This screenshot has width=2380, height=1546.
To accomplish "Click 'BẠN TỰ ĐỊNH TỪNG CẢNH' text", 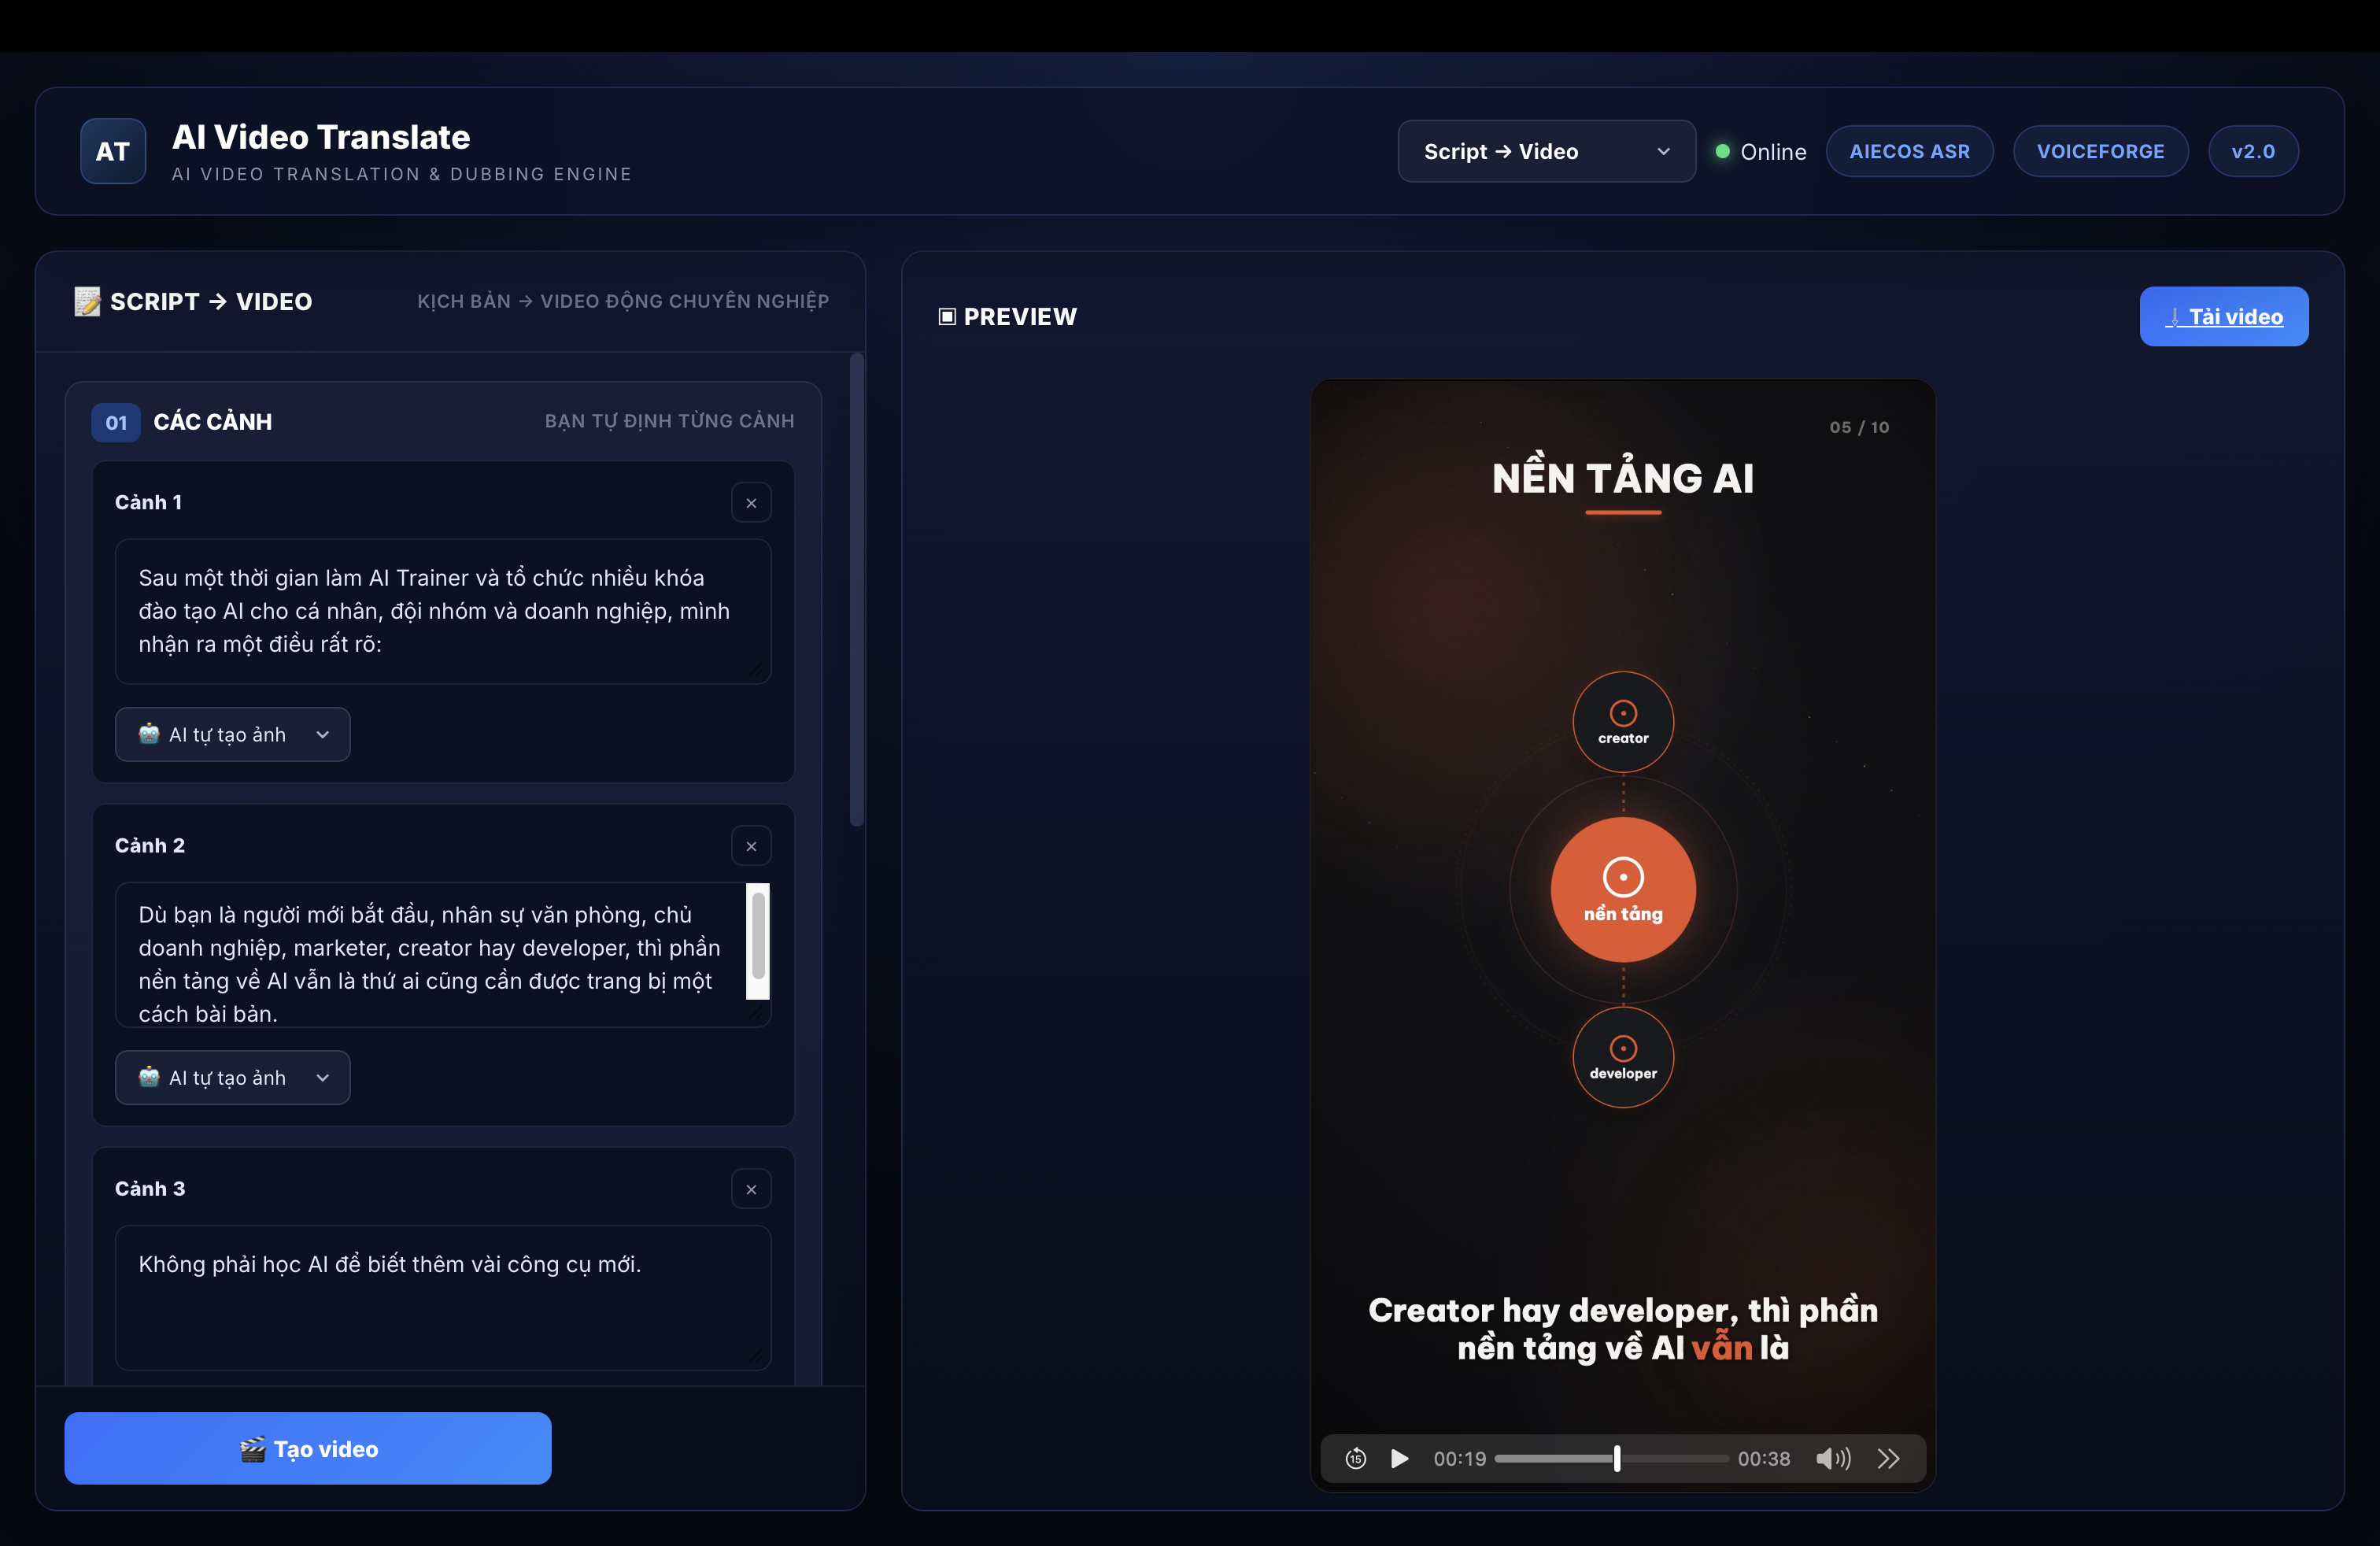I will [x=670, y=421].
